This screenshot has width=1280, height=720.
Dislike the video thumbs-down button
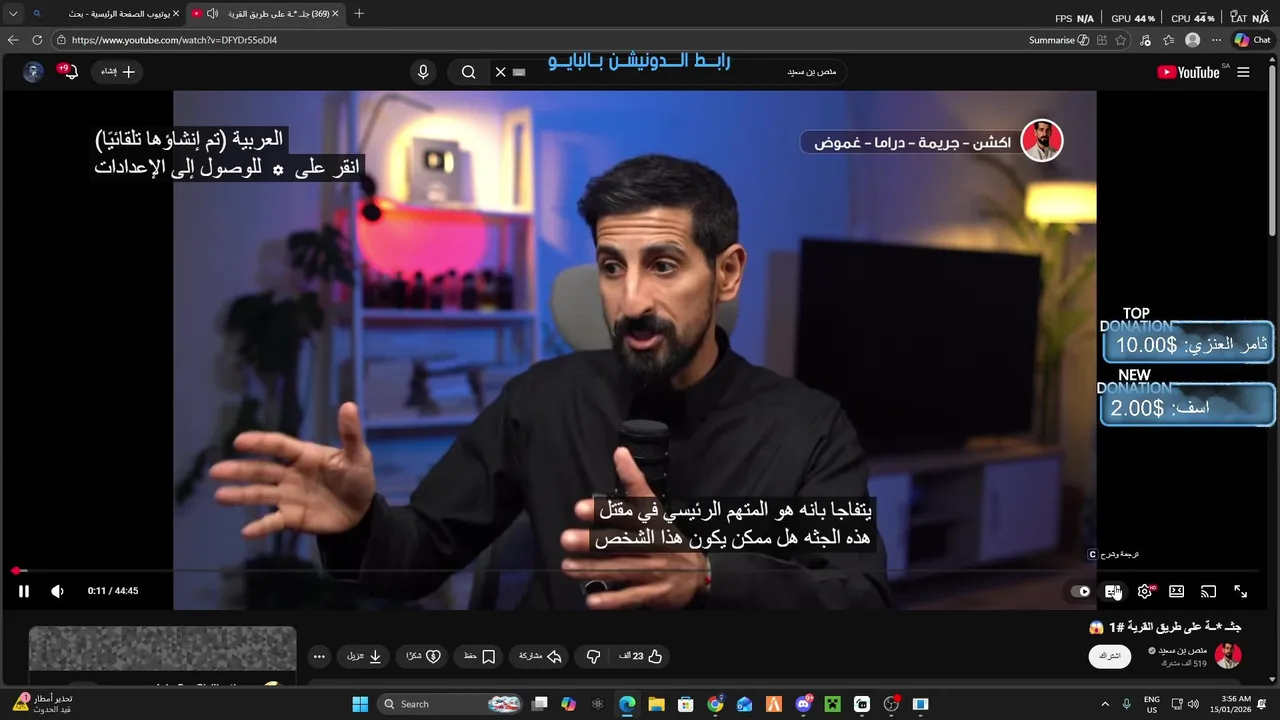tap(593, 656)
